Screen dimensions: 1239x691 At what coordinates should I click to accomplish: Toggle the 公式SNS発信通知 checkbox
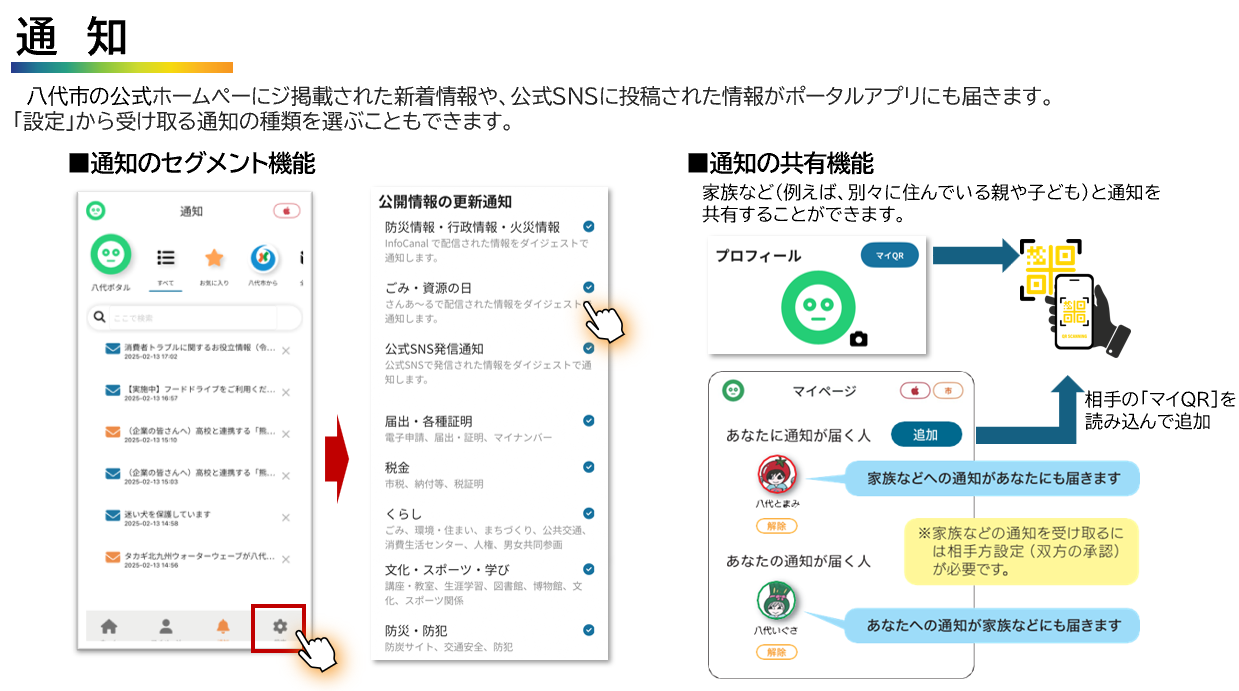[x=589, y=348]
